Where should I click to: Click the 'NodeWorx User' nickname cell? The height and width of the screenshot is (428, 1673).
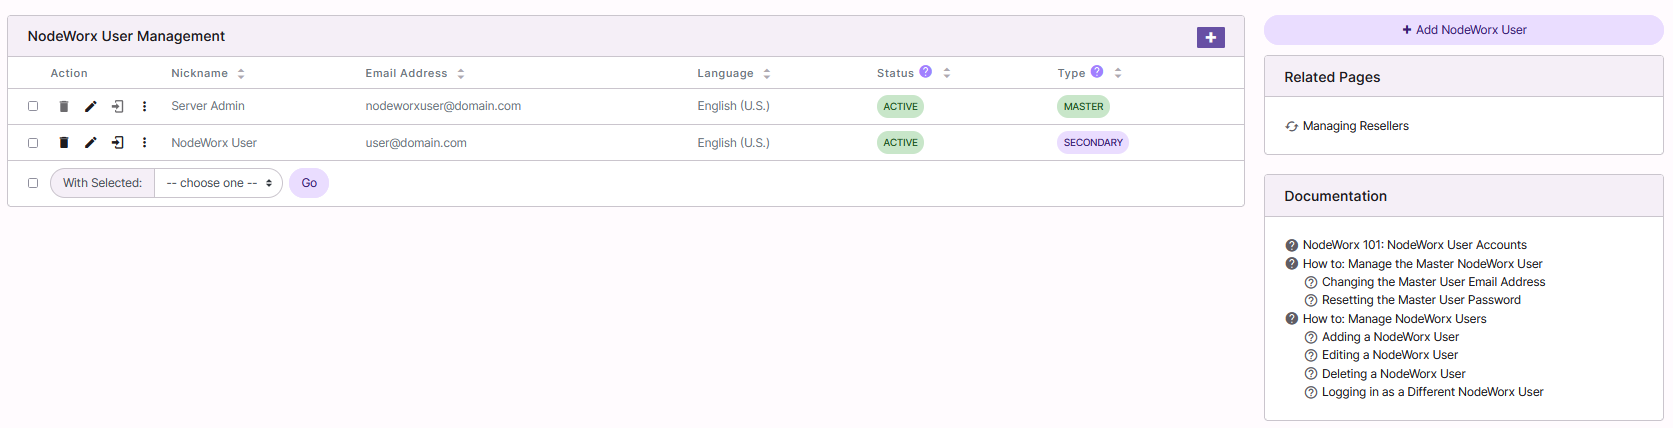tap(214, 143)
